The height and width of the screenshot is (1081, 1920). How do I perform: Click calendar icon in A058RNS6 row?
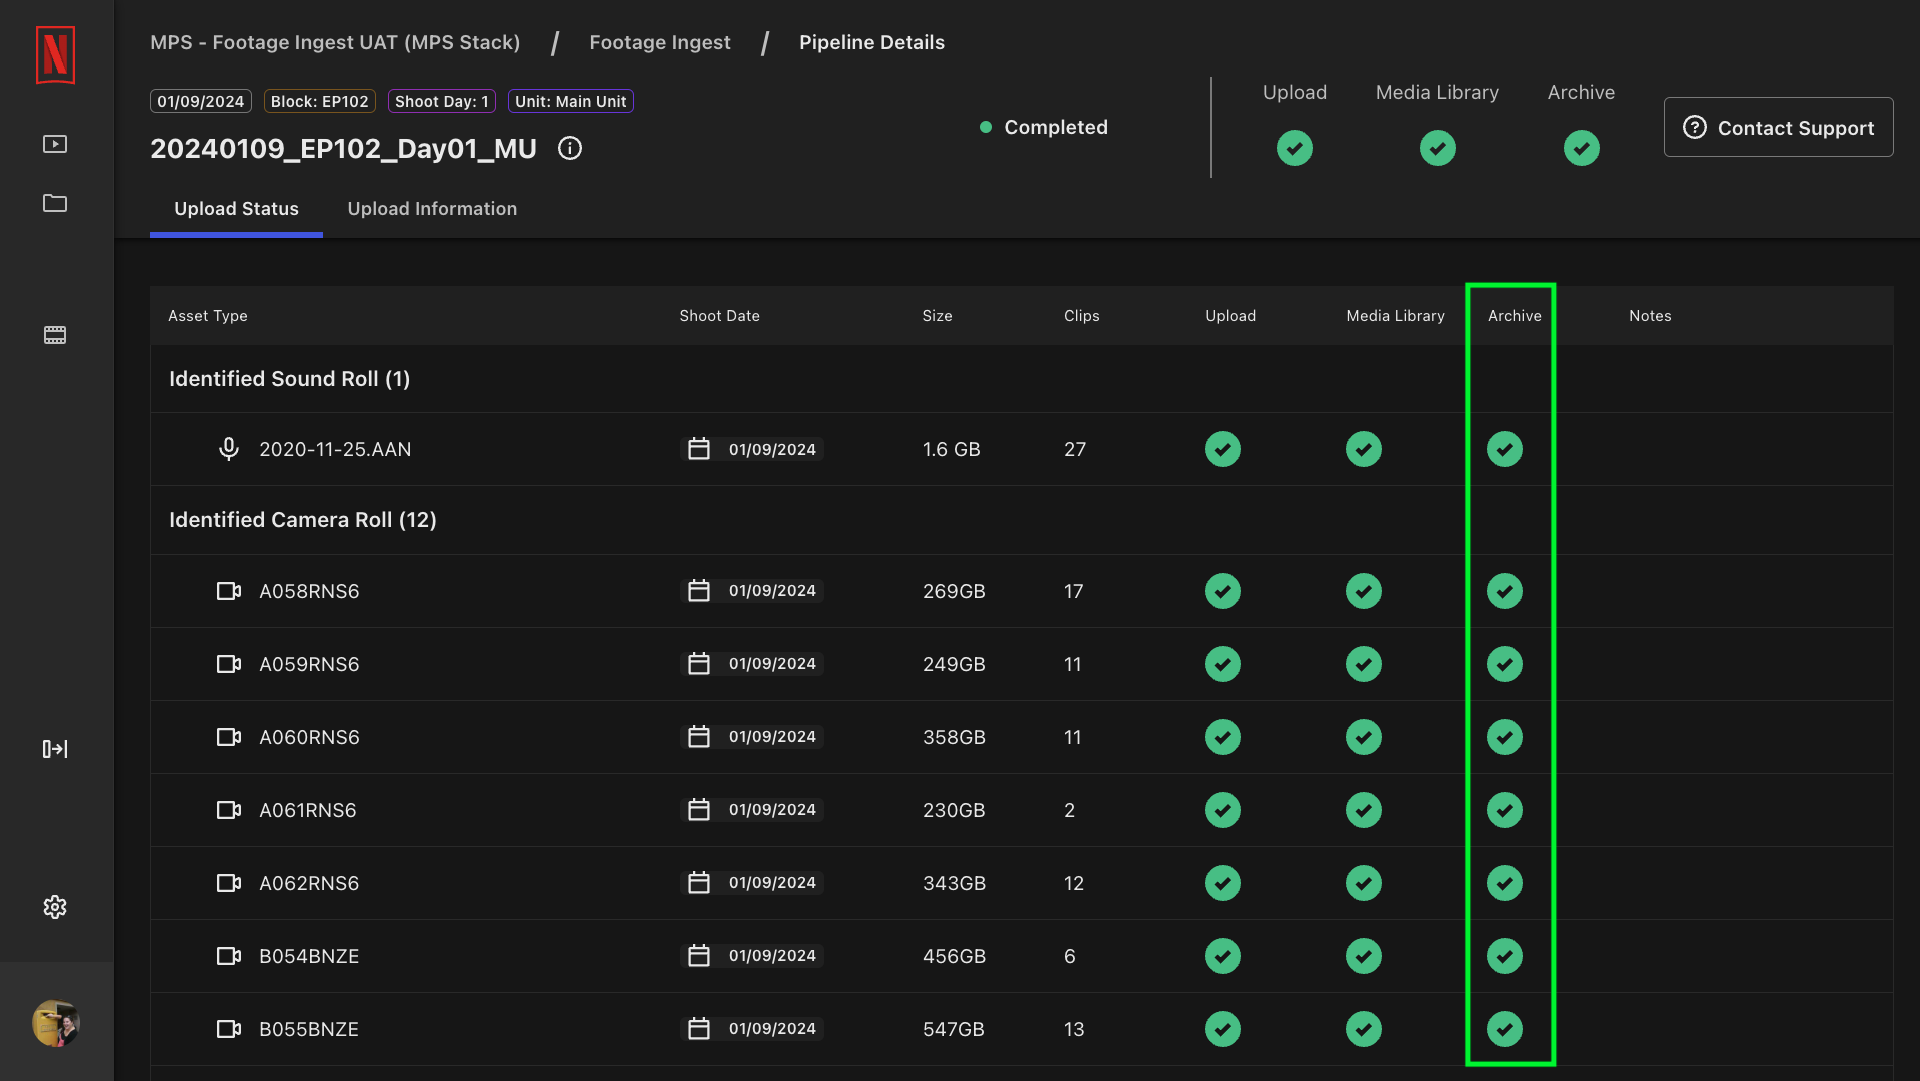[699, 591]
